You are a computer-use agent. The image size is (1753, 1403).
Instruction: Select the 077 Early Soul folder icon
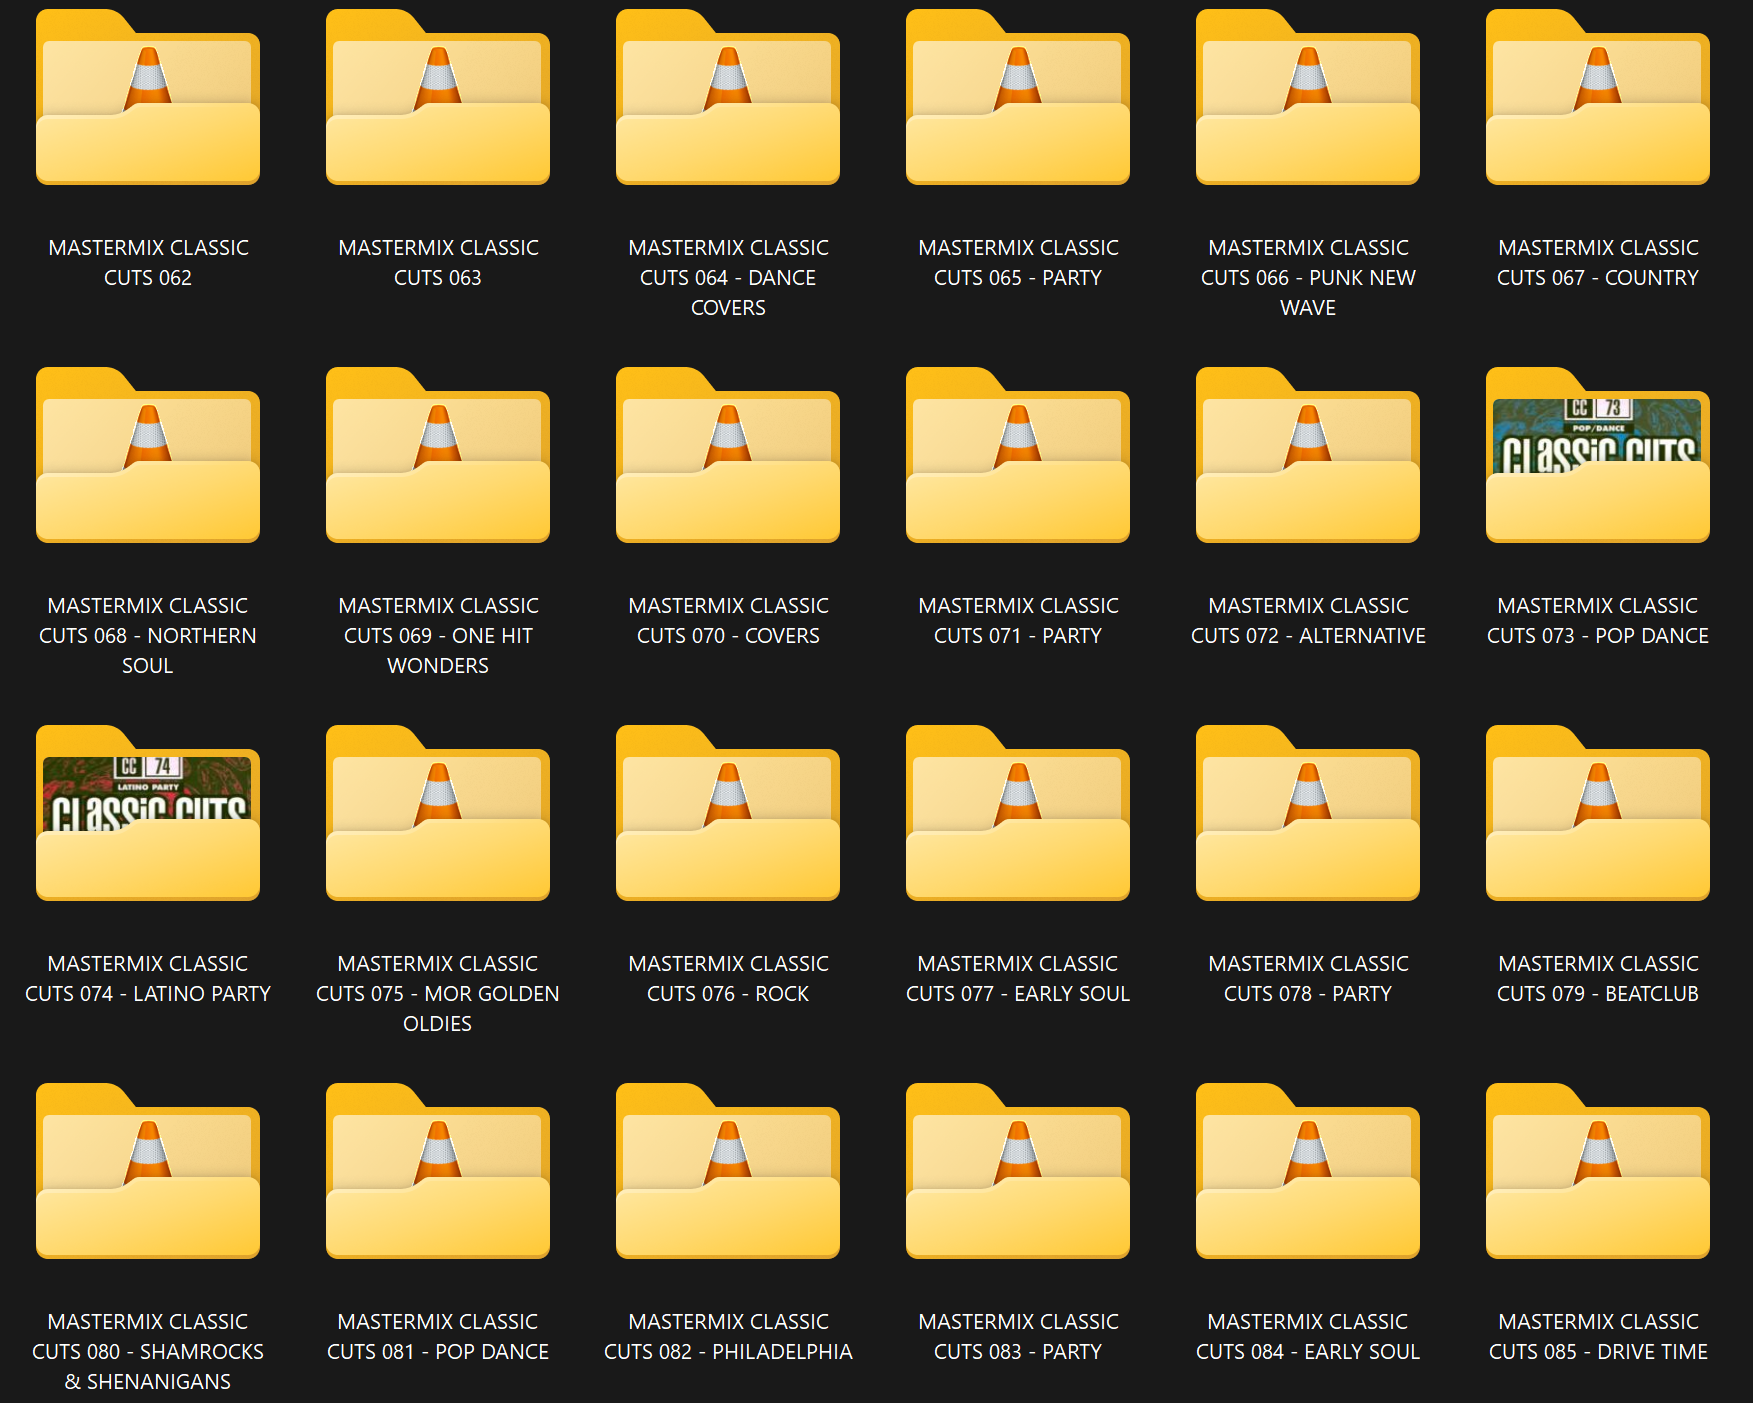(x=1018, y=813)
